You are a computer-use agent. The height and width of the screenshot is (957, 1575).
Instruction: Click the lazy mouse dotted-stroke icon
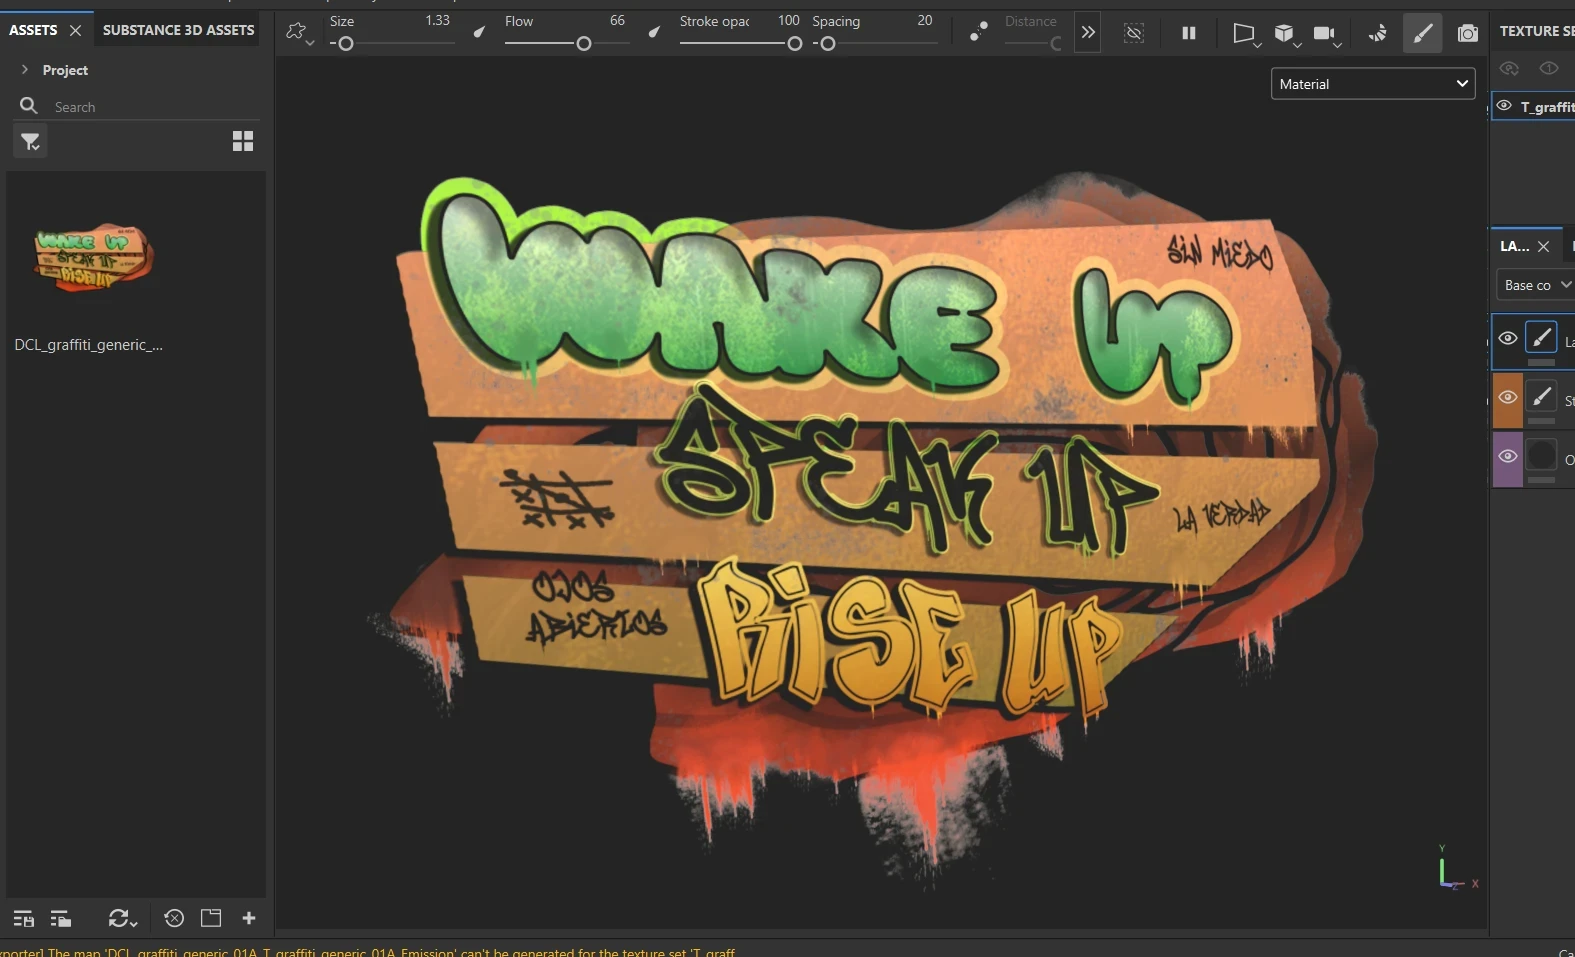click(978, 33)
